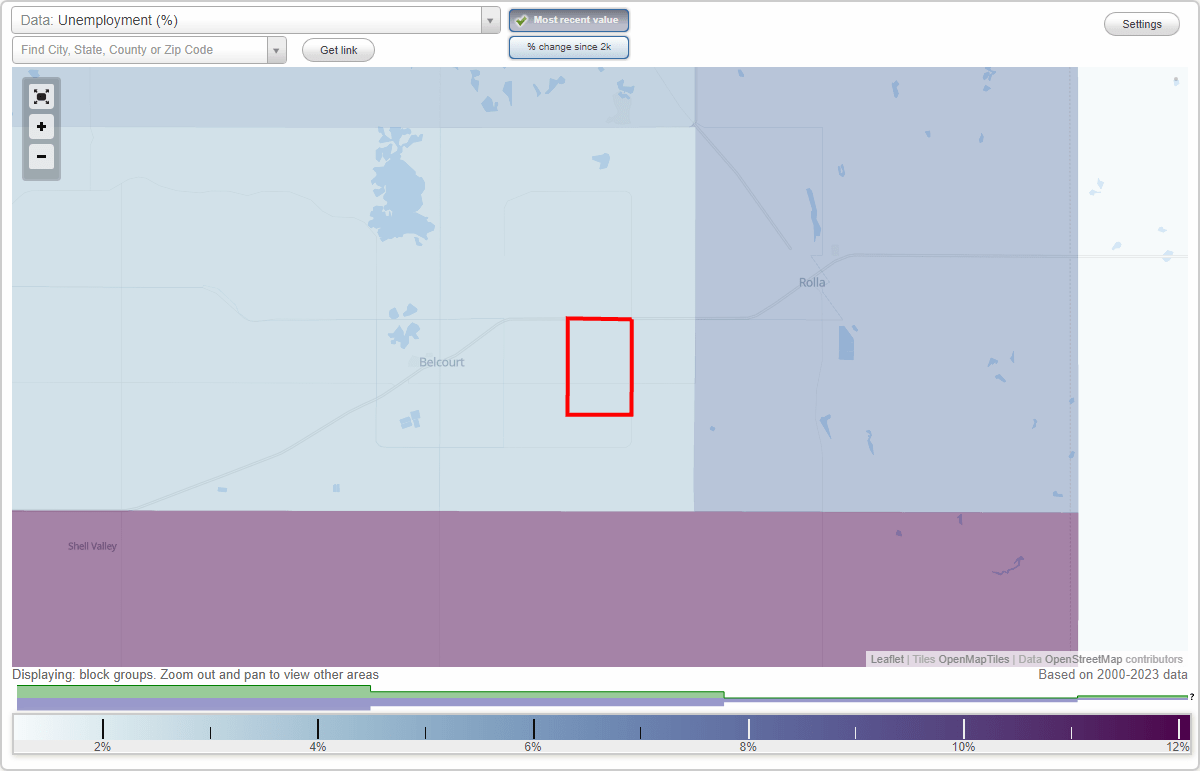
Task: Click the 6% label on the legend
Action: (533, 747)
